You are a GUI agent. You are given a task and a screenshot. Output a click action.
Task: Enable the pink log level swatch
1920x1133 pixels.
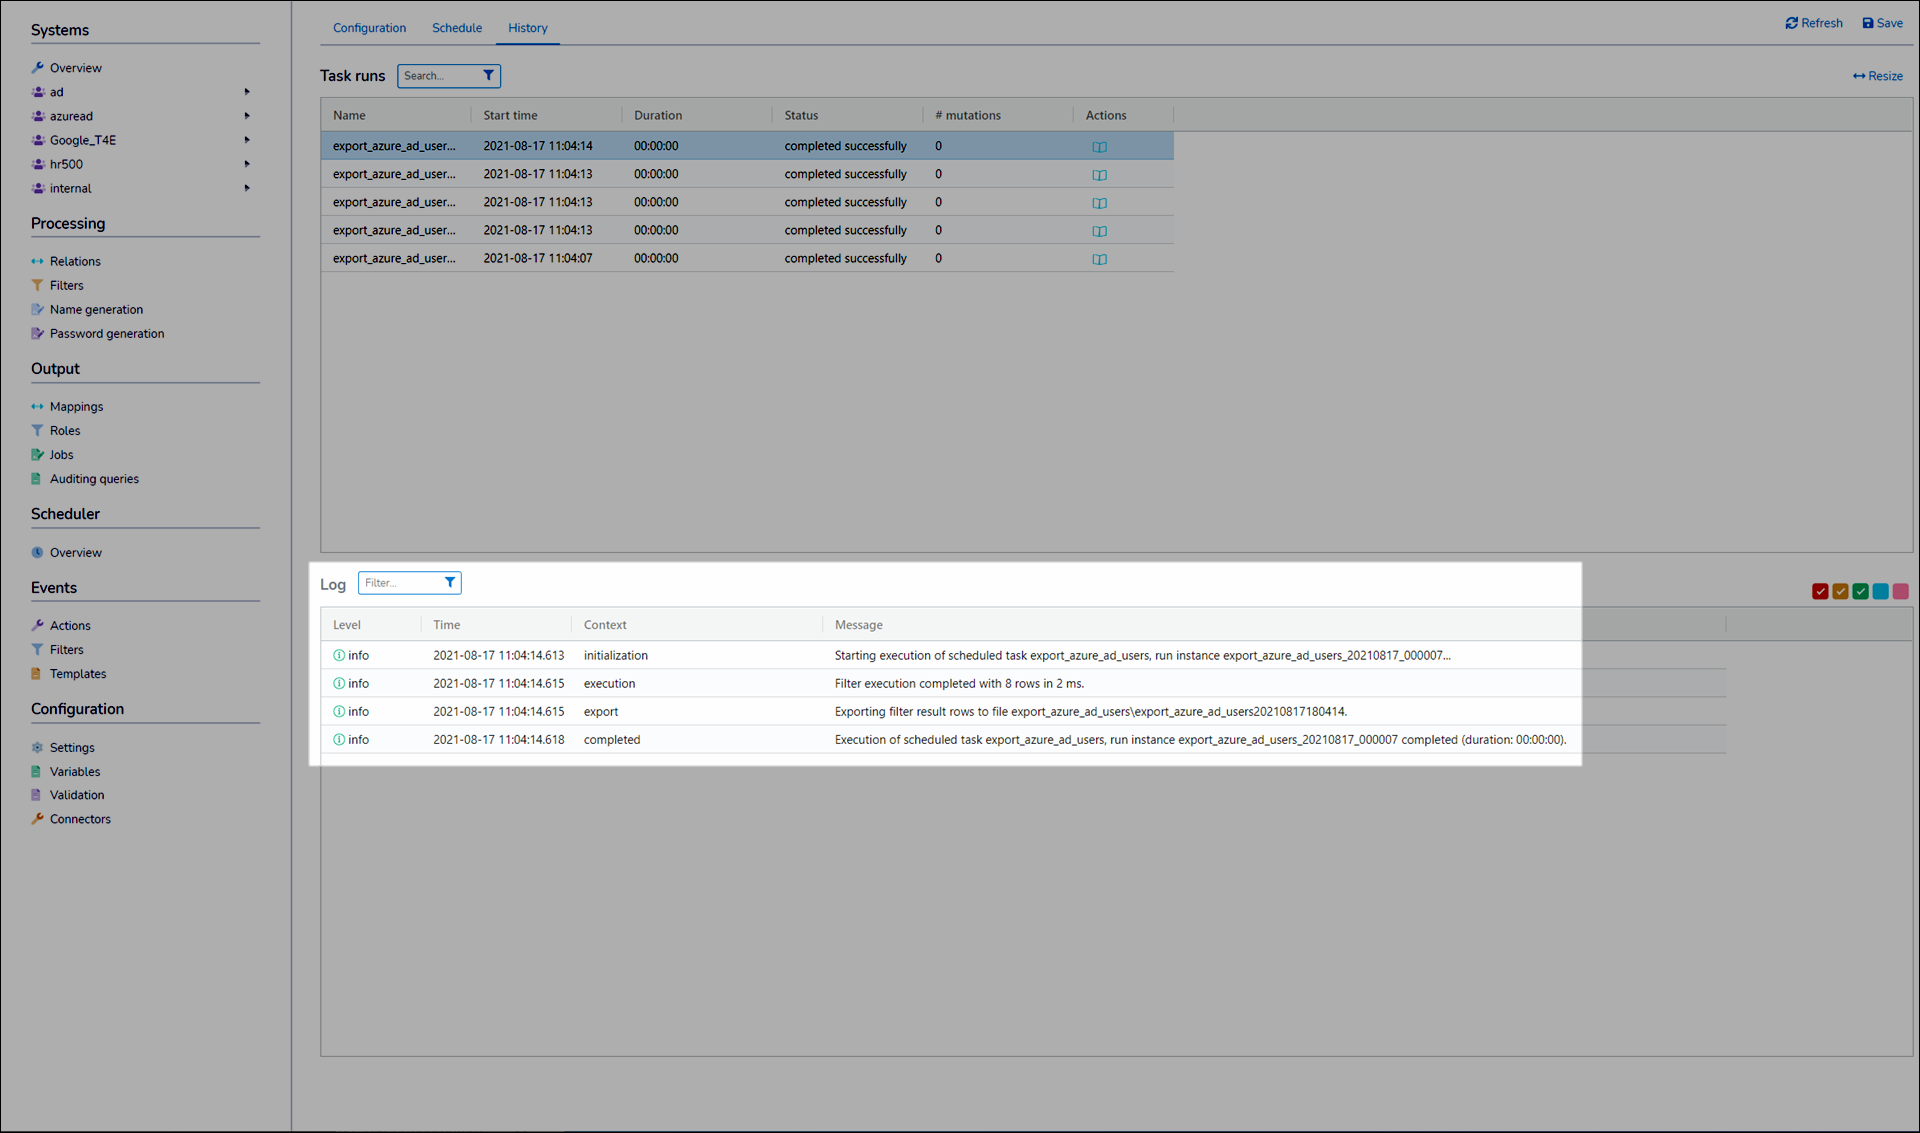[x=1900, y=592]
